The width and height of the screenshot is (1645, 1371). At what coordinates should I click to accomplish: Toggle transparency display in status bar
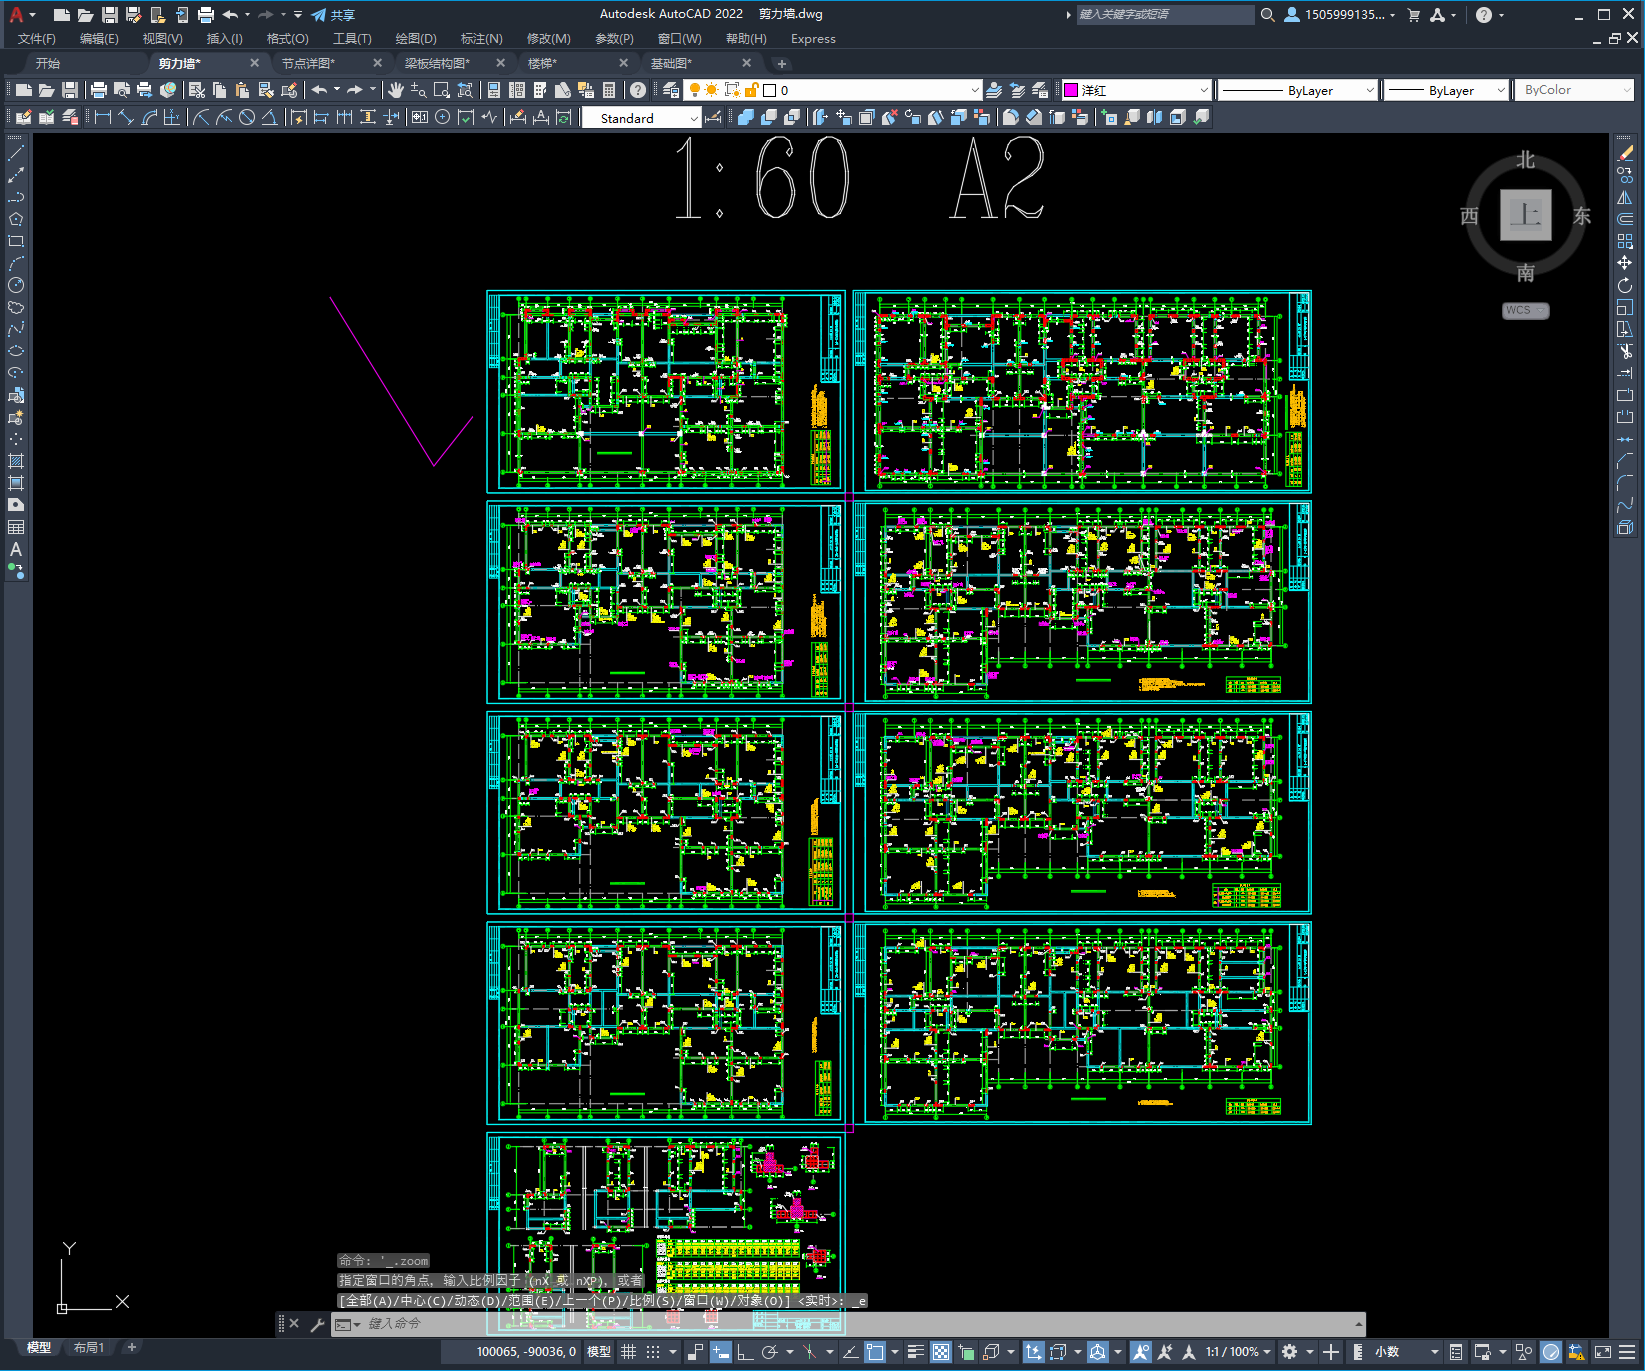click(941, 1352)
